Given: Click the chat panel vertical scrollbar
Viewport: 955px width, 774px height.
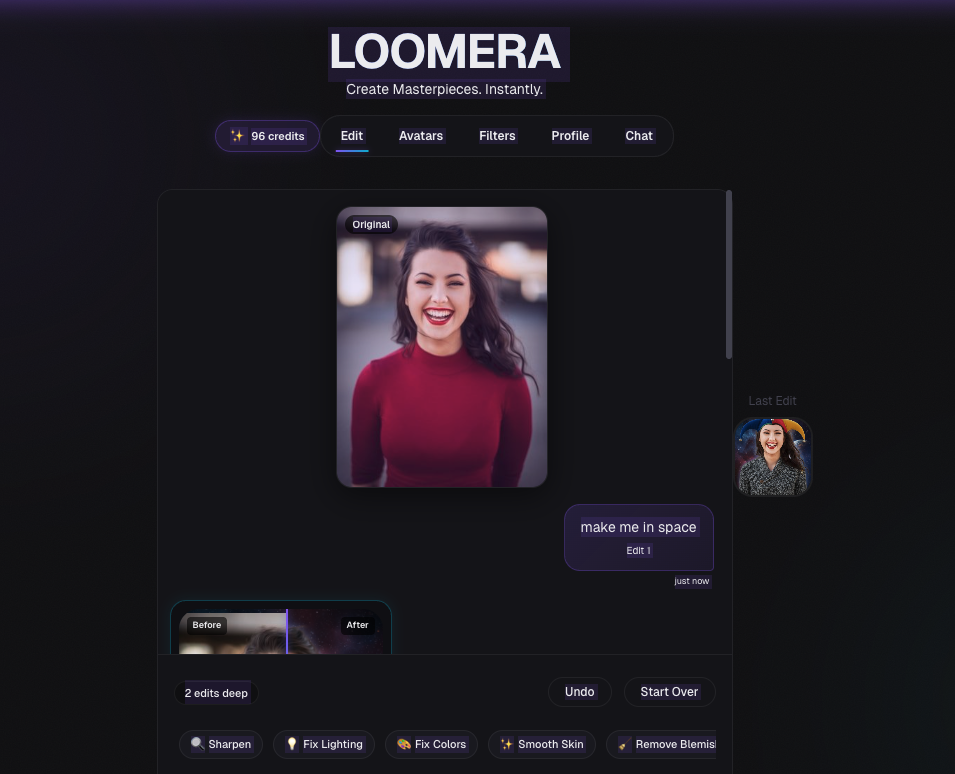Looking at the screenshot, I should 729,275.
